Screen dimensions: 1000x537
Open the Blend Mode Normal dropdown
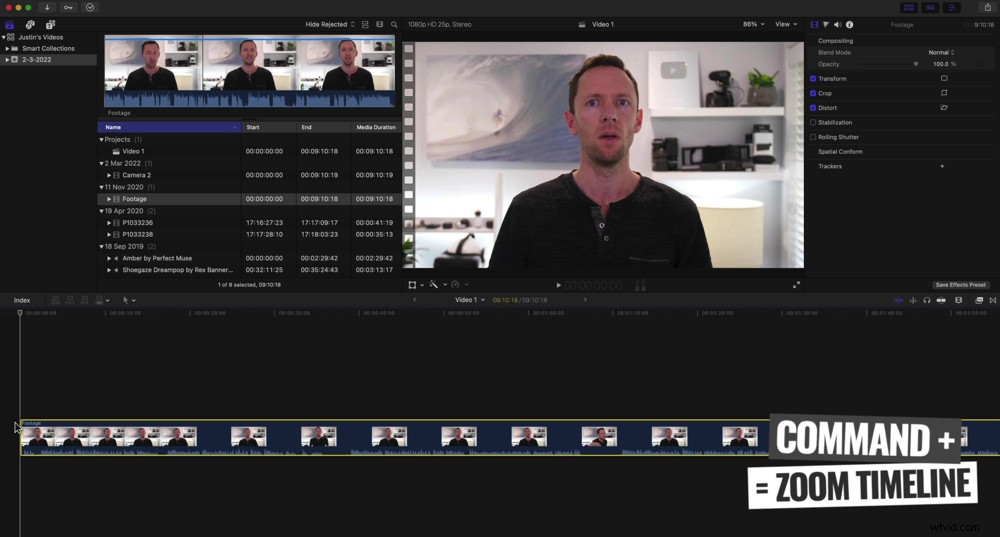click(x=941, y=52)
